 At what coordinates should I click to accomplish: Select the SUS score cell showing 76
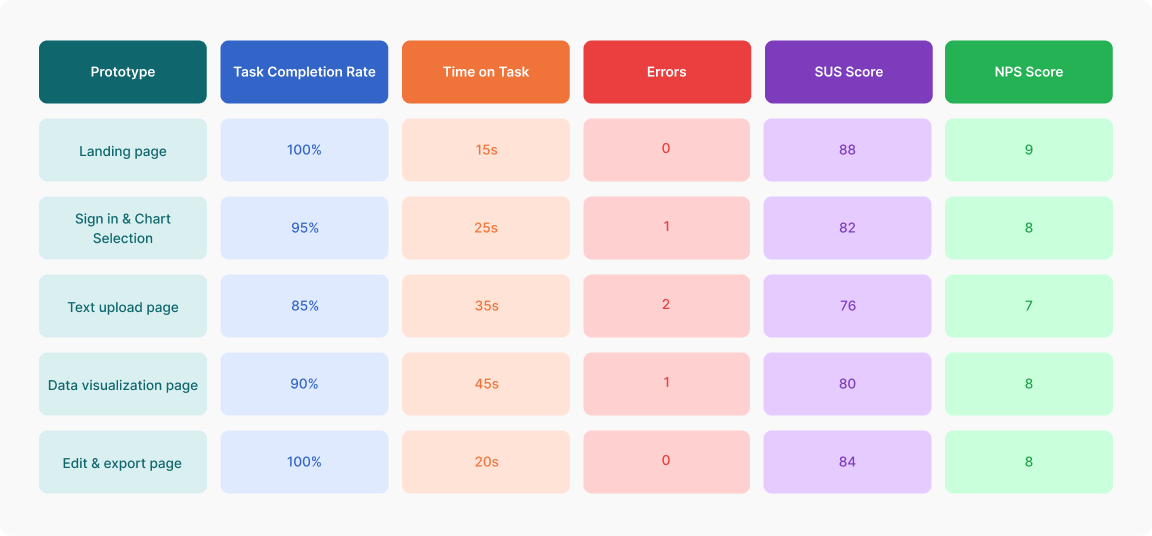(x=848, y=306)
